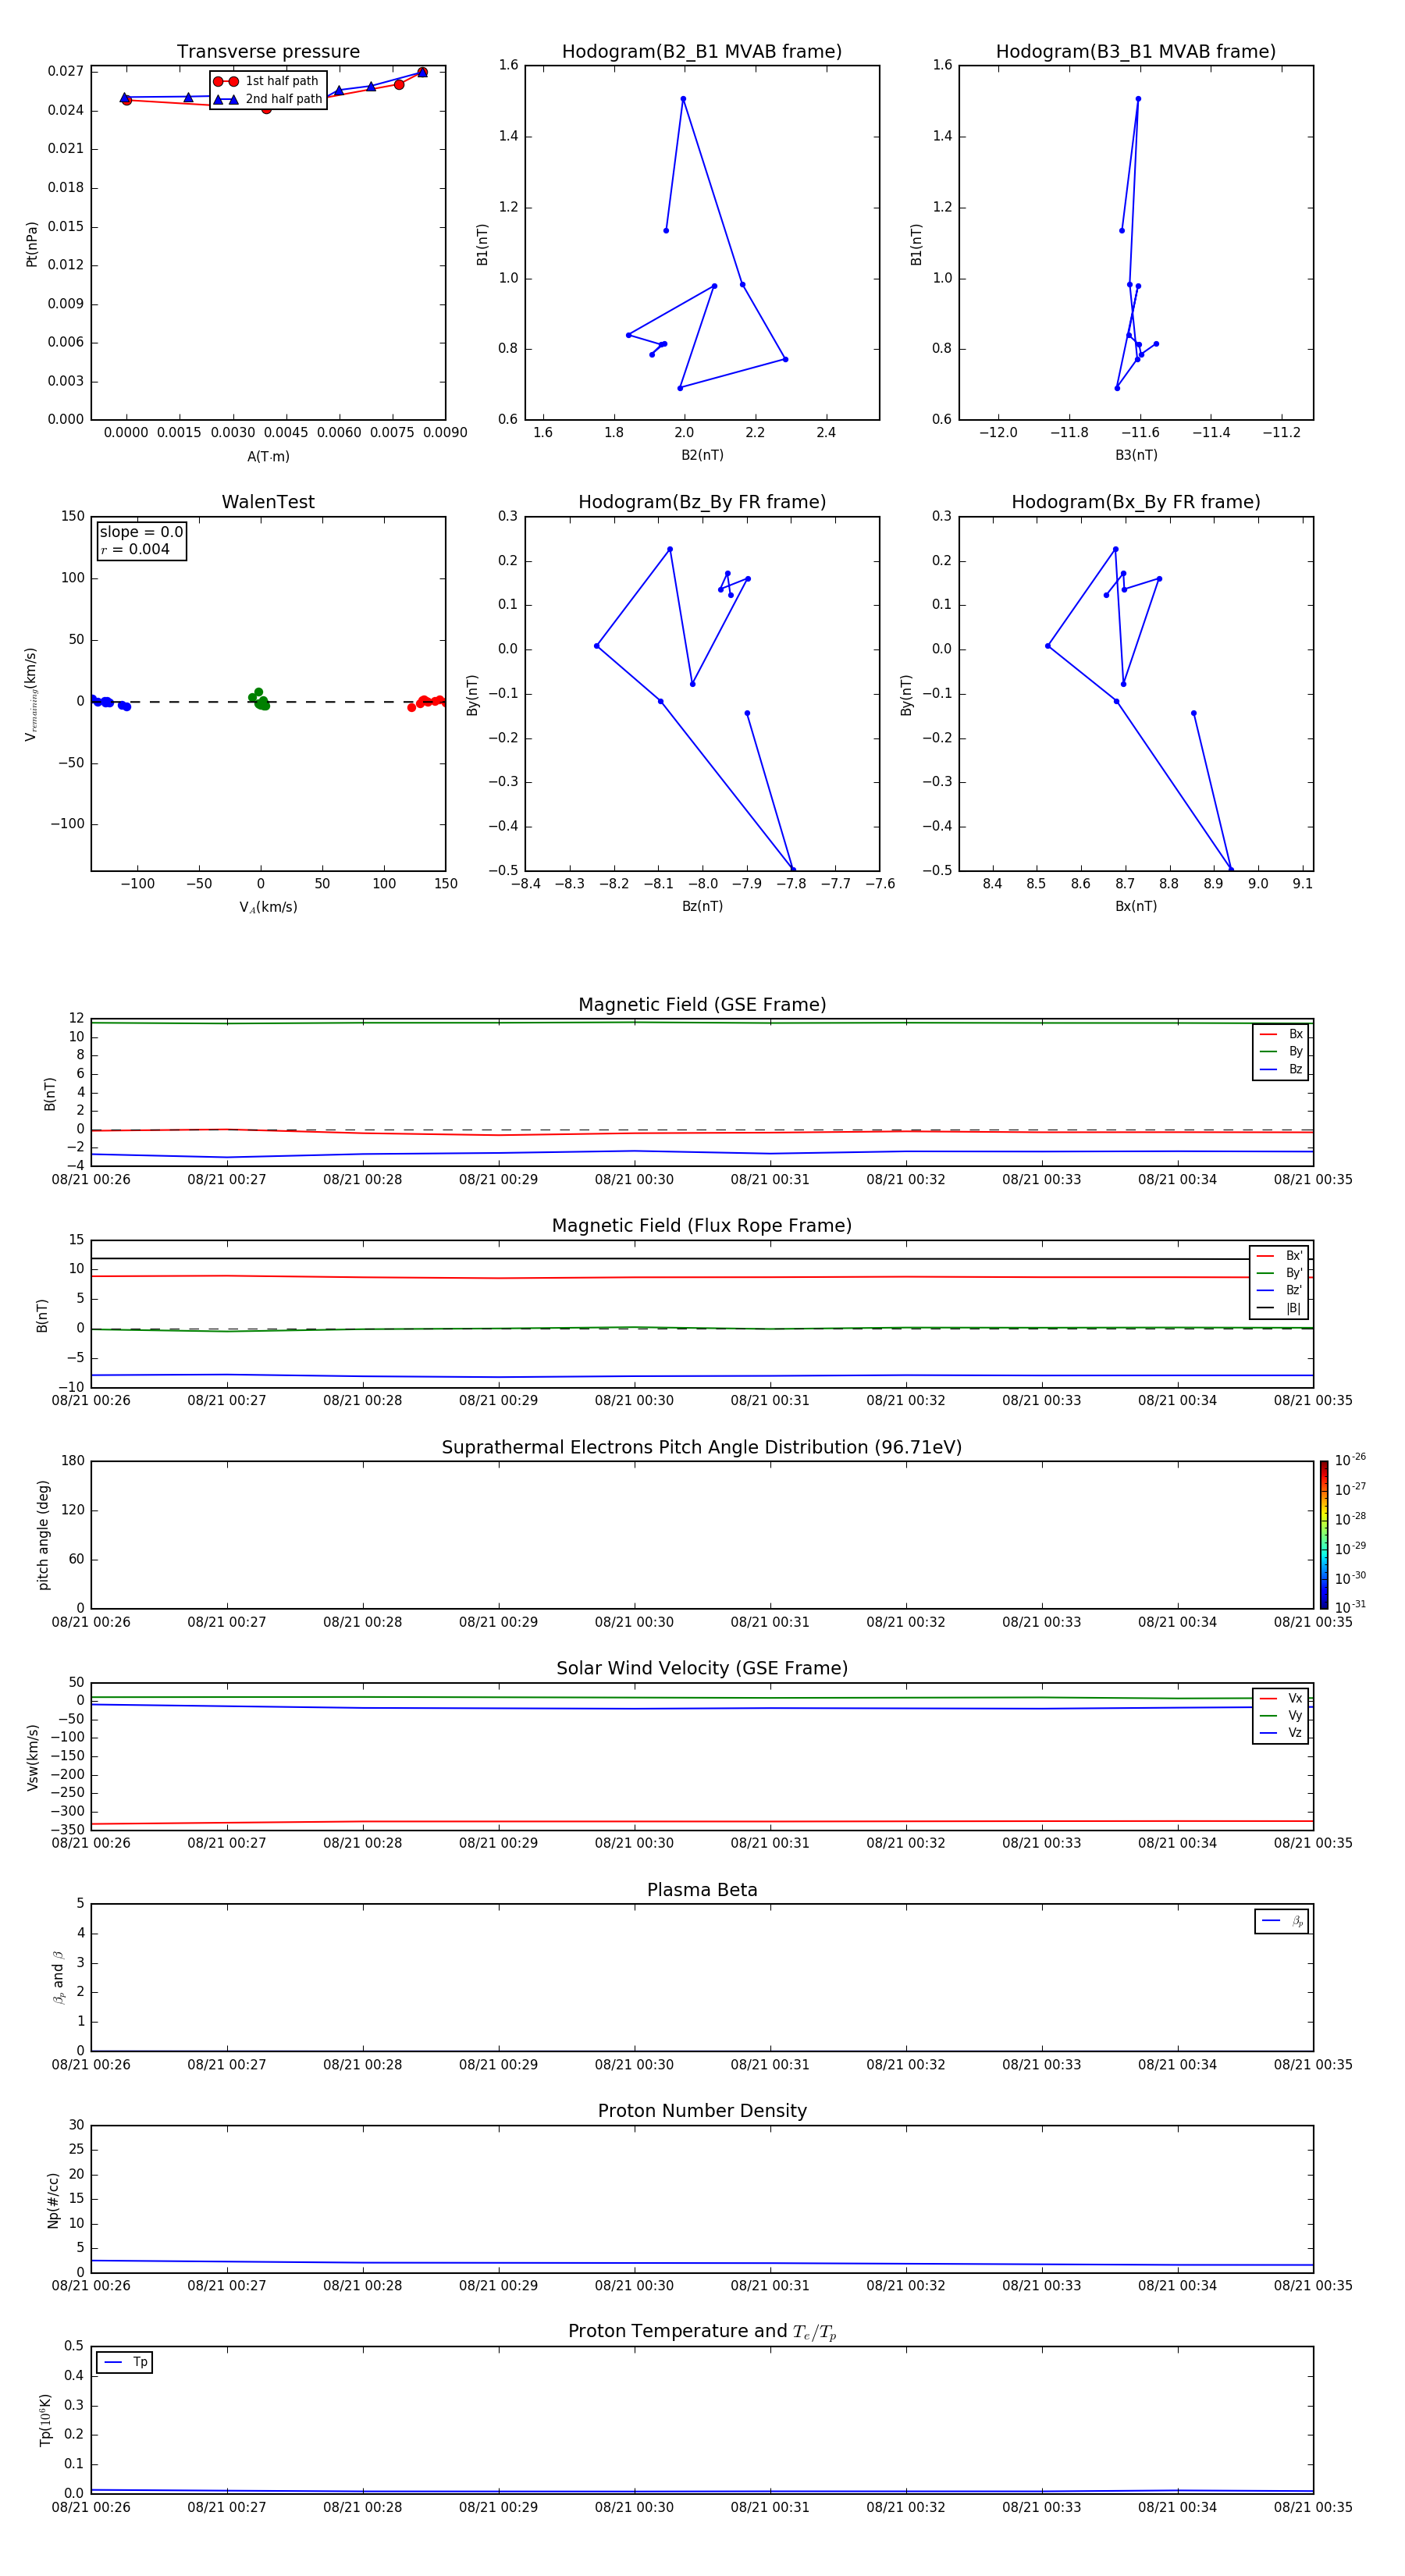Click the 10⁻²⁶ colorbar tick label
1405x2576 pixels.
1350,1460
